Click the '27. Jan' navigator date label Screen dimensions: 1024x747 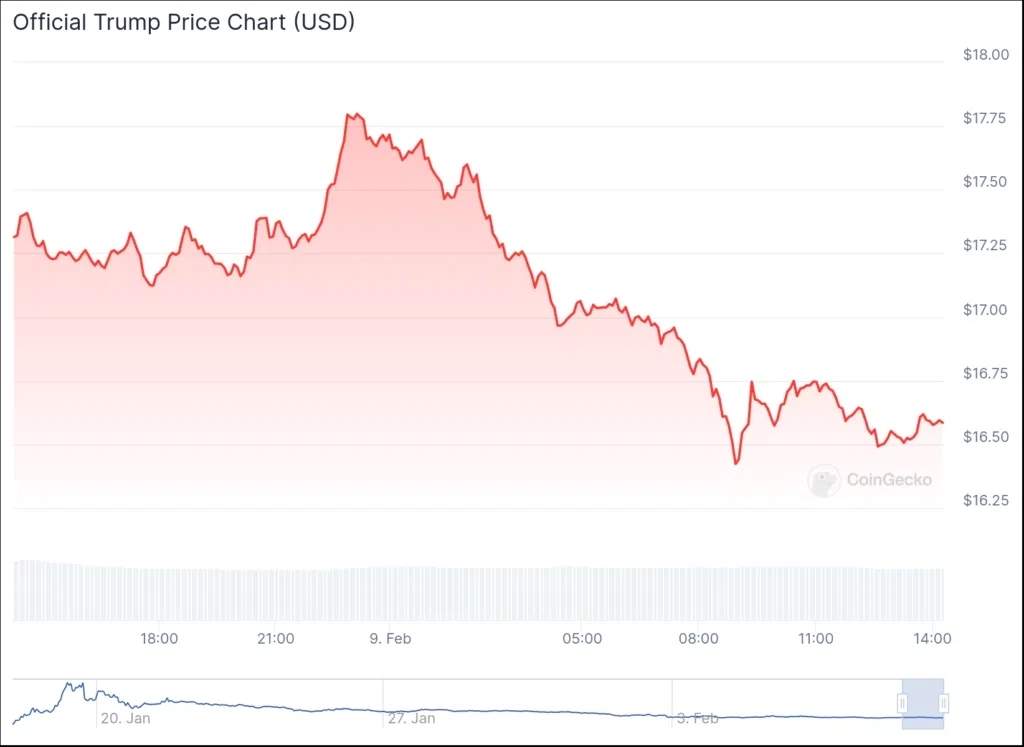[410, 717]
